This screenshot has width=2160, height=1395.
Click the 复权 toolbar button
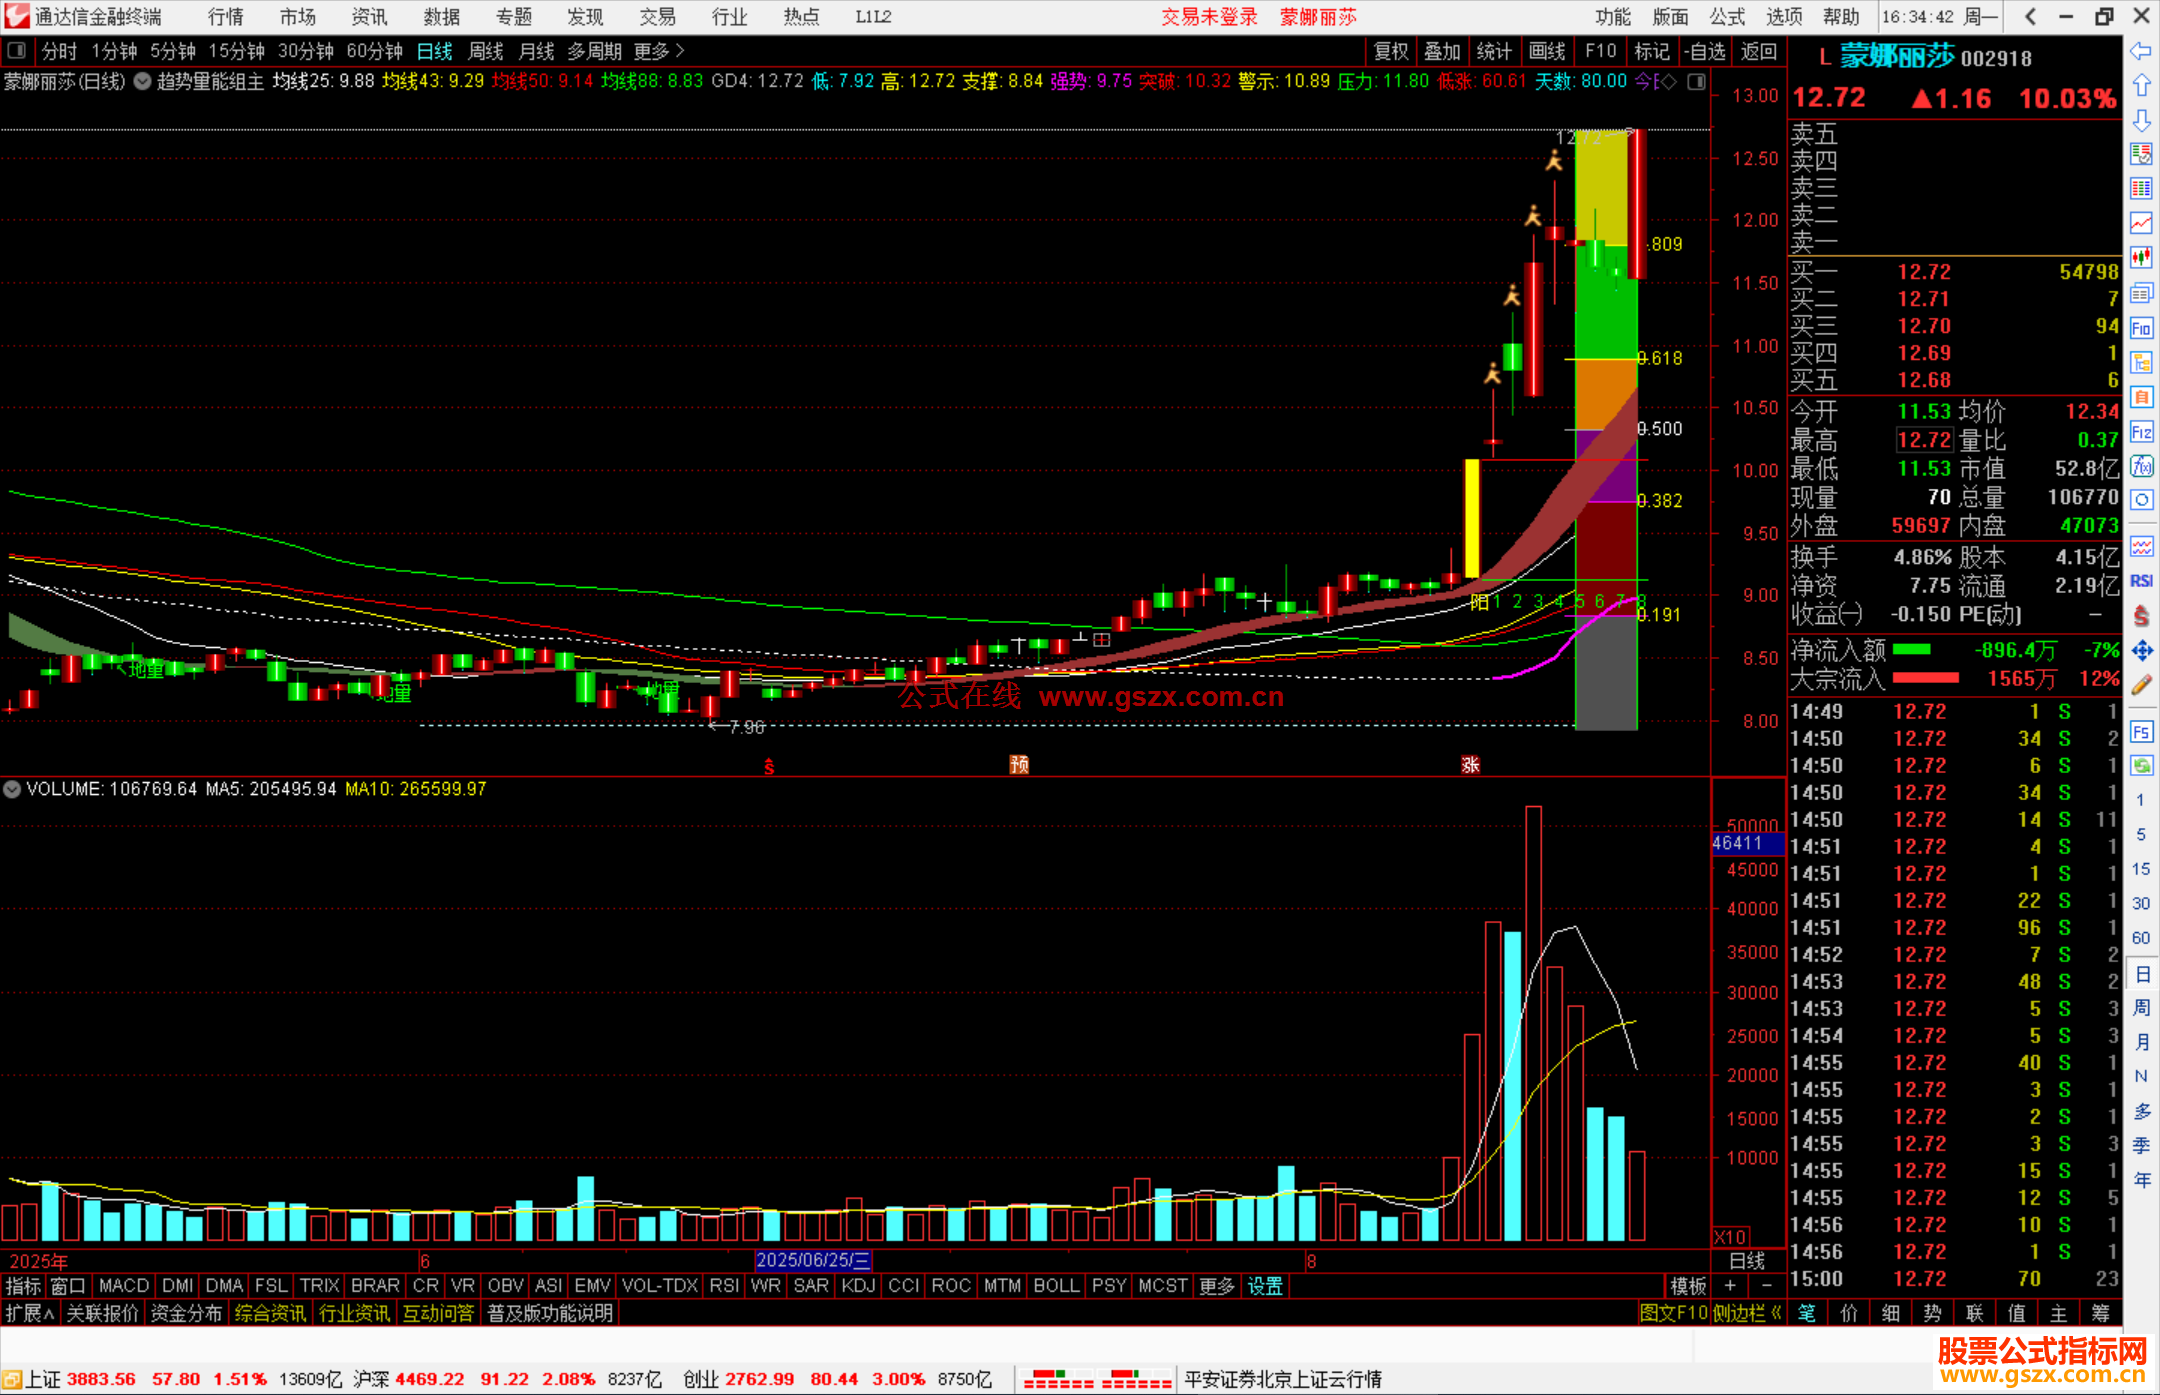pyautogui.click(x=1391, y=51)
